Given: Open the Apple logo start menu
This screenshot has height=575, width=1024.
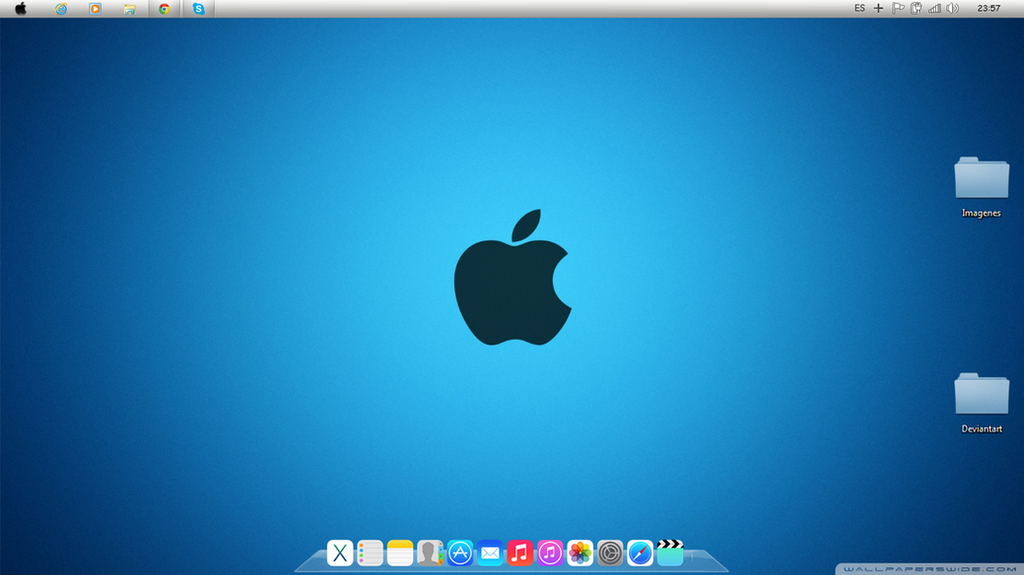Looking at the screenshot, I should tap(21, 8).
